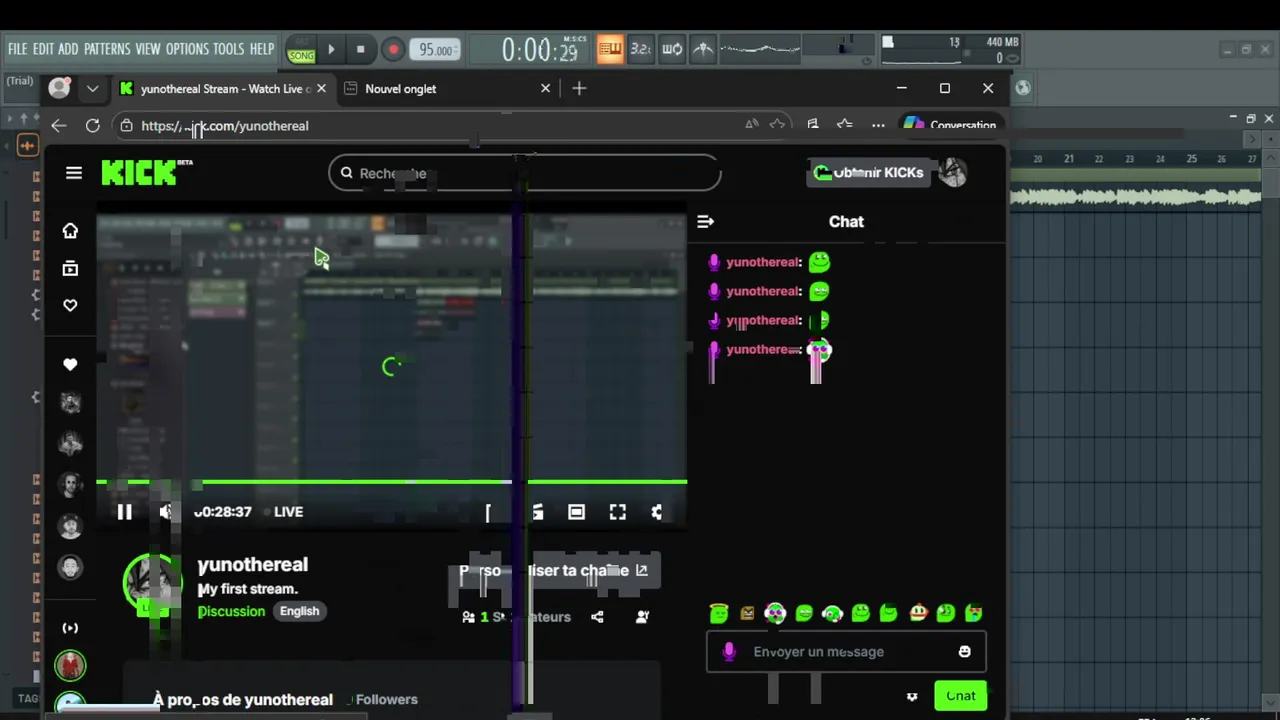Open FL Studio PATTERNS menu
Viewport: 1280px width, 720px height.
pyautogui.click(x=107, y=49)
